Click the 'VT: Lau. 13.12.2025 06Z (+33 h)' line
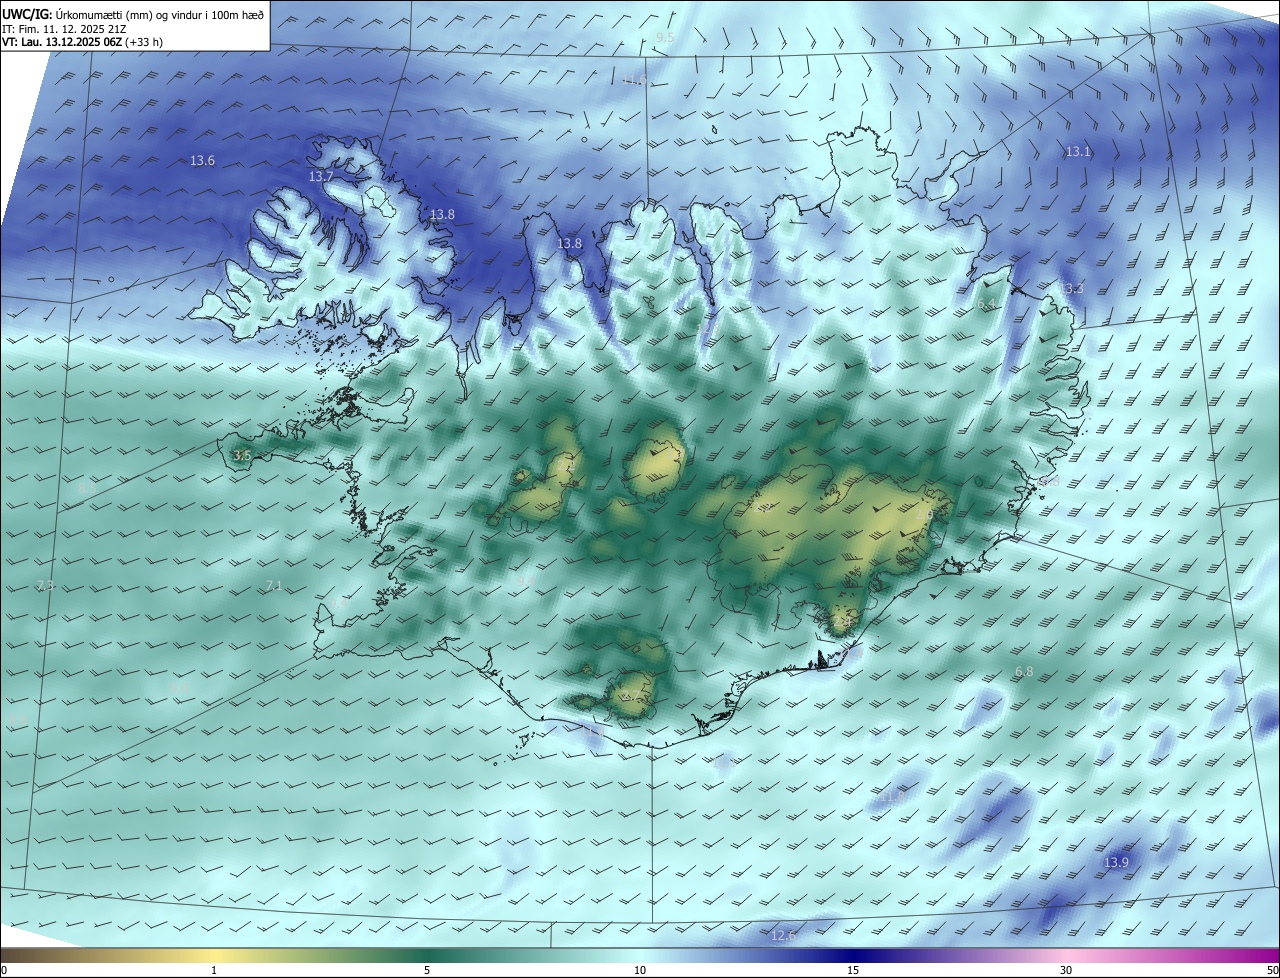 tap(82, 42)
